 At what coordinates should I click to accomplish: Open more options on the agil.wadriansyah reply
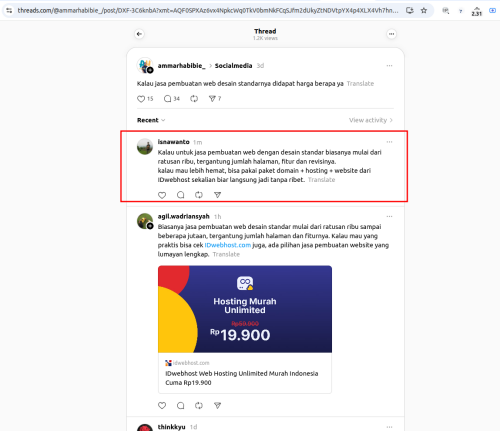[x=389, y=217]
